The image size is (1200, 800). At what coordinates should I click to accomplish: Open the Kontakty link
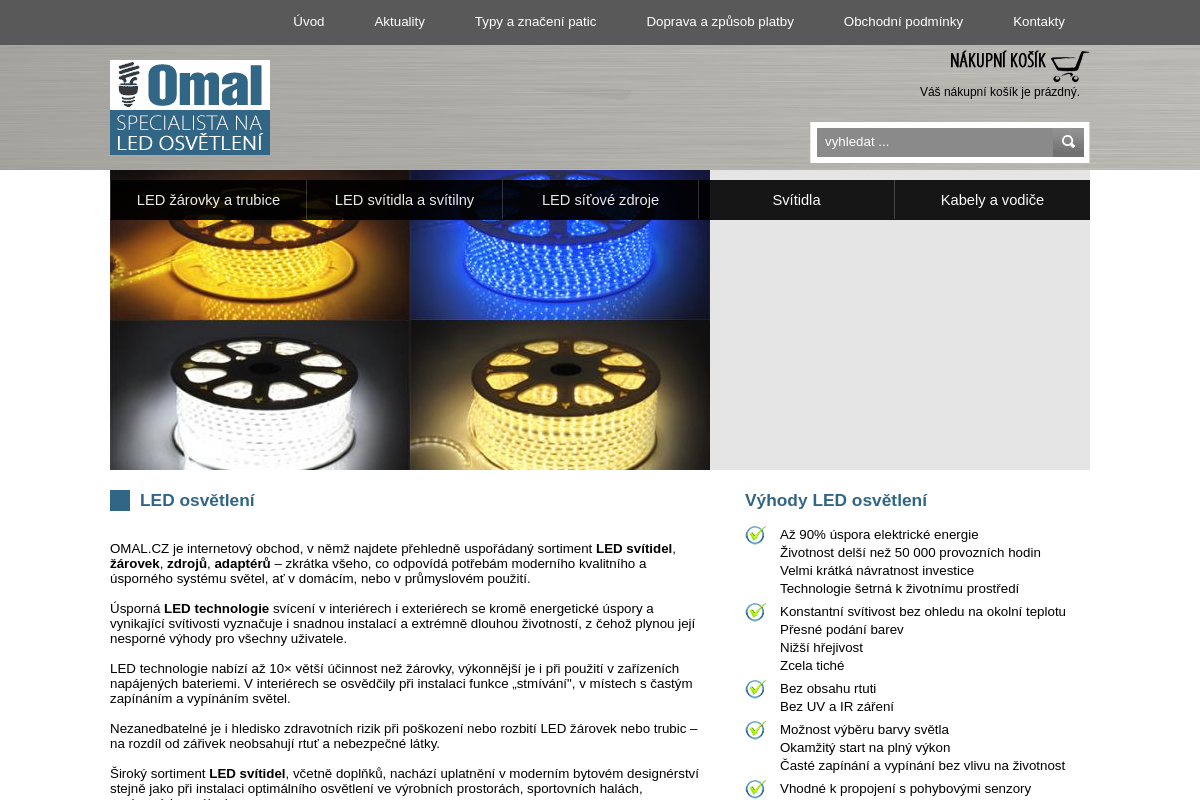click(1038, 22)
